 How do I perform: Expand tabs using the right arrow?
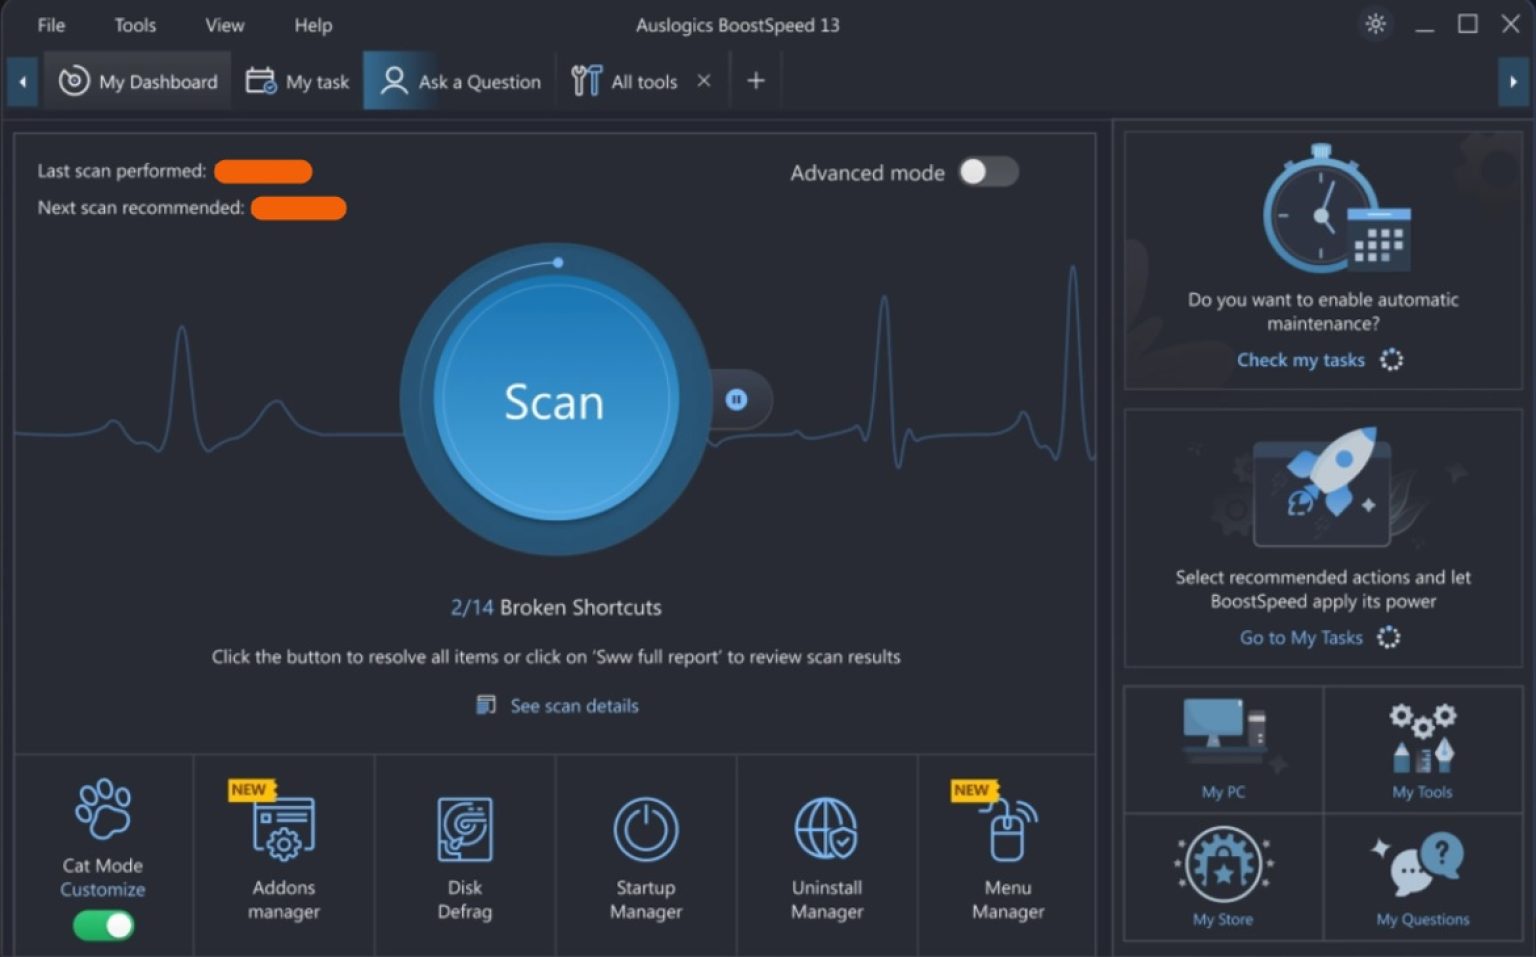(1513, 80)
